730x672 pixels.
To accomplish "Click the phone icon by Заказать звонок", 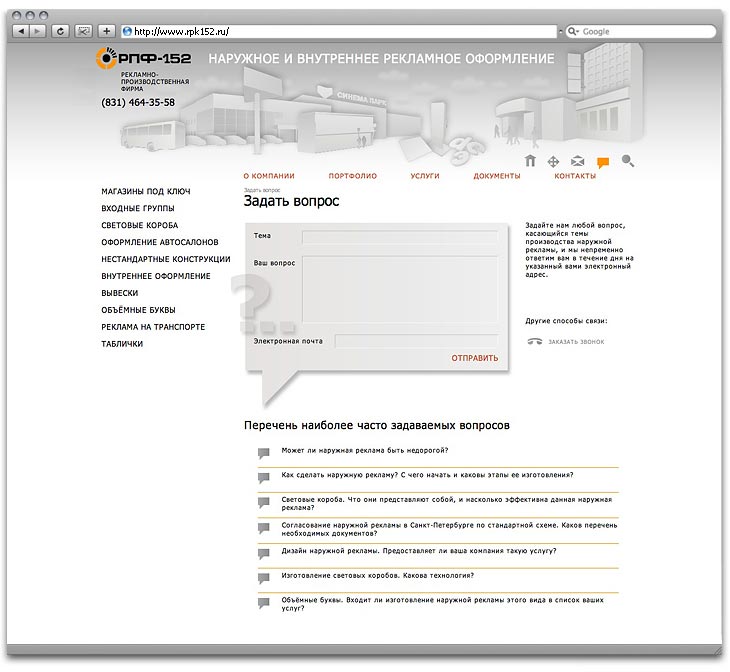I will 534,341.
